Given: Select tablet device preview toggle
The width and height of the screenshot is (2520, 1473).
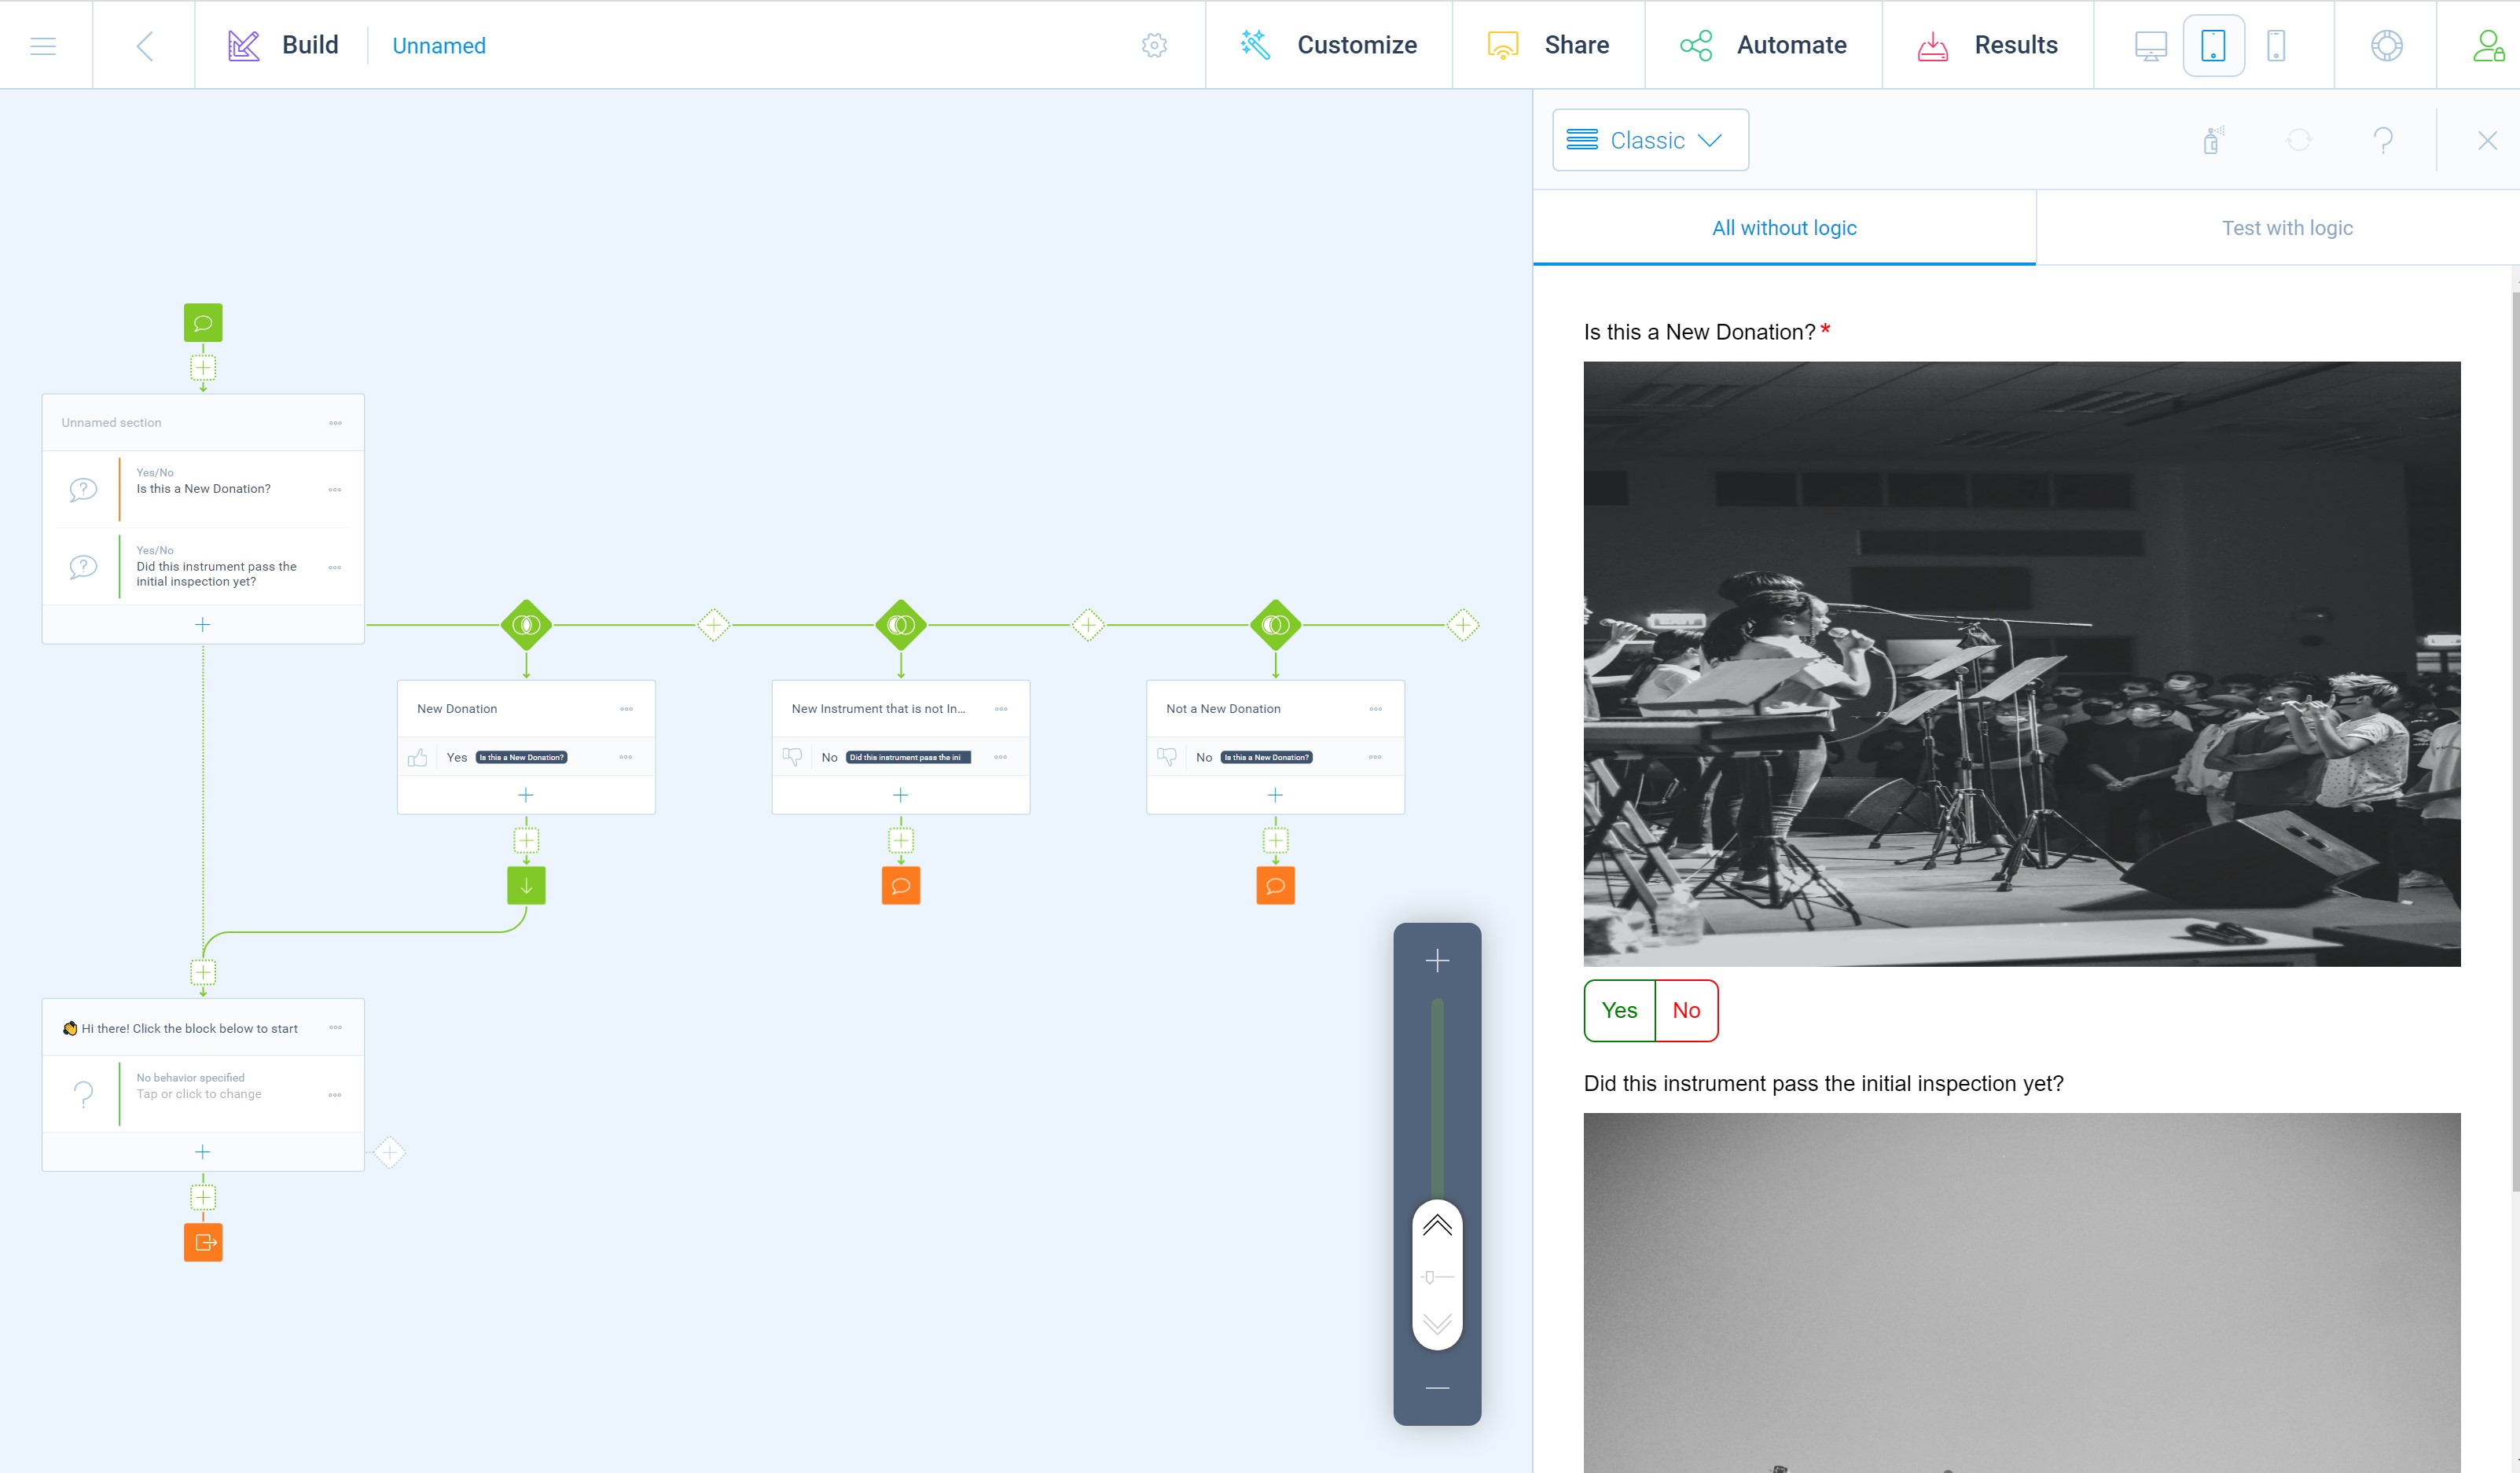Looking at the screenshot, I should [x=2213, y=46].
